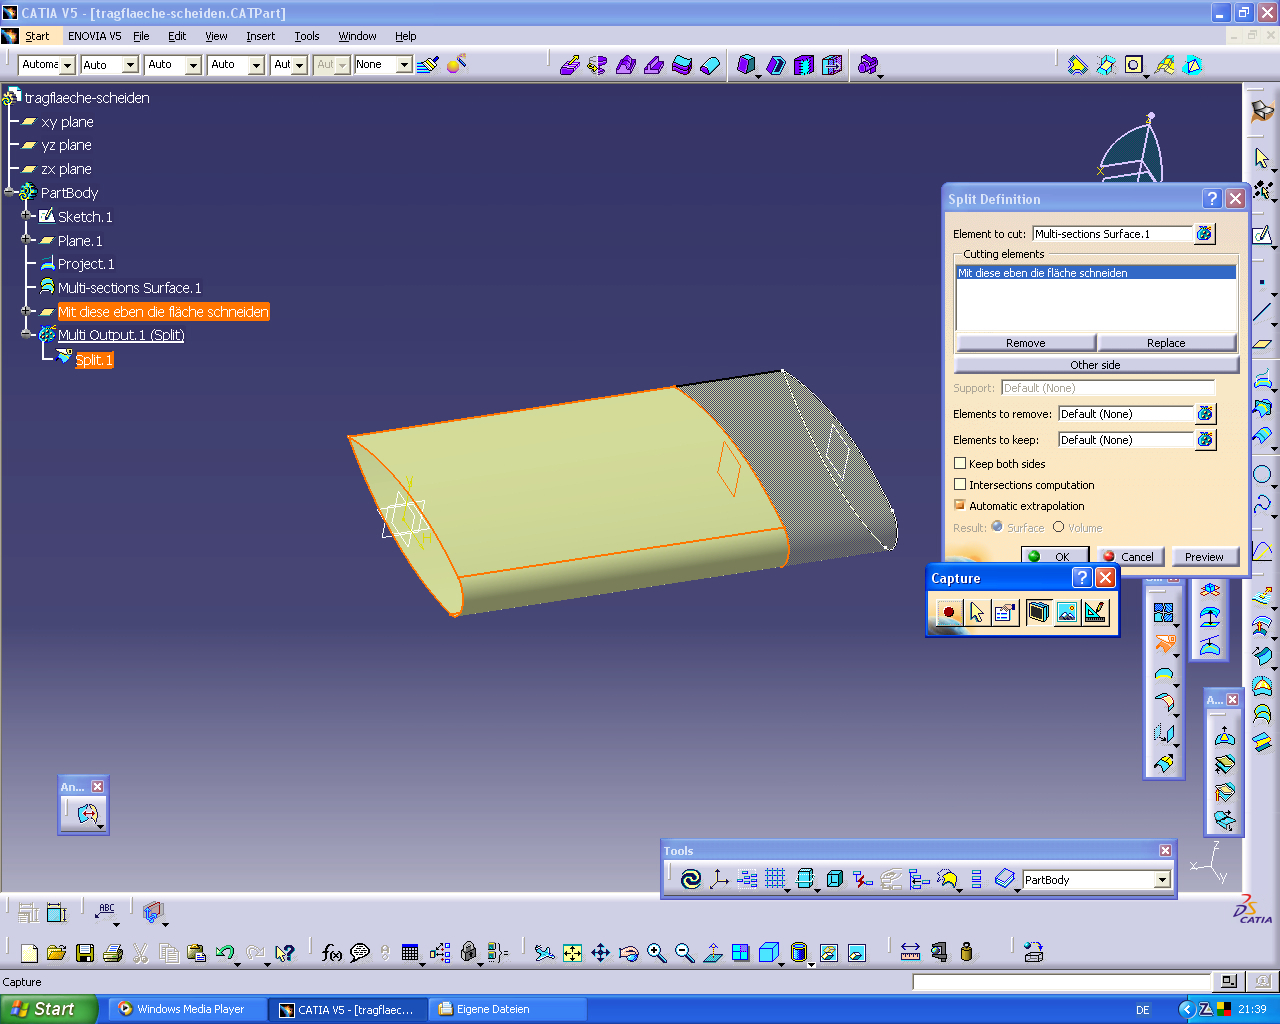
Task: Click the curvature analysis icon in An... palette
Action: tap(89, 815)
